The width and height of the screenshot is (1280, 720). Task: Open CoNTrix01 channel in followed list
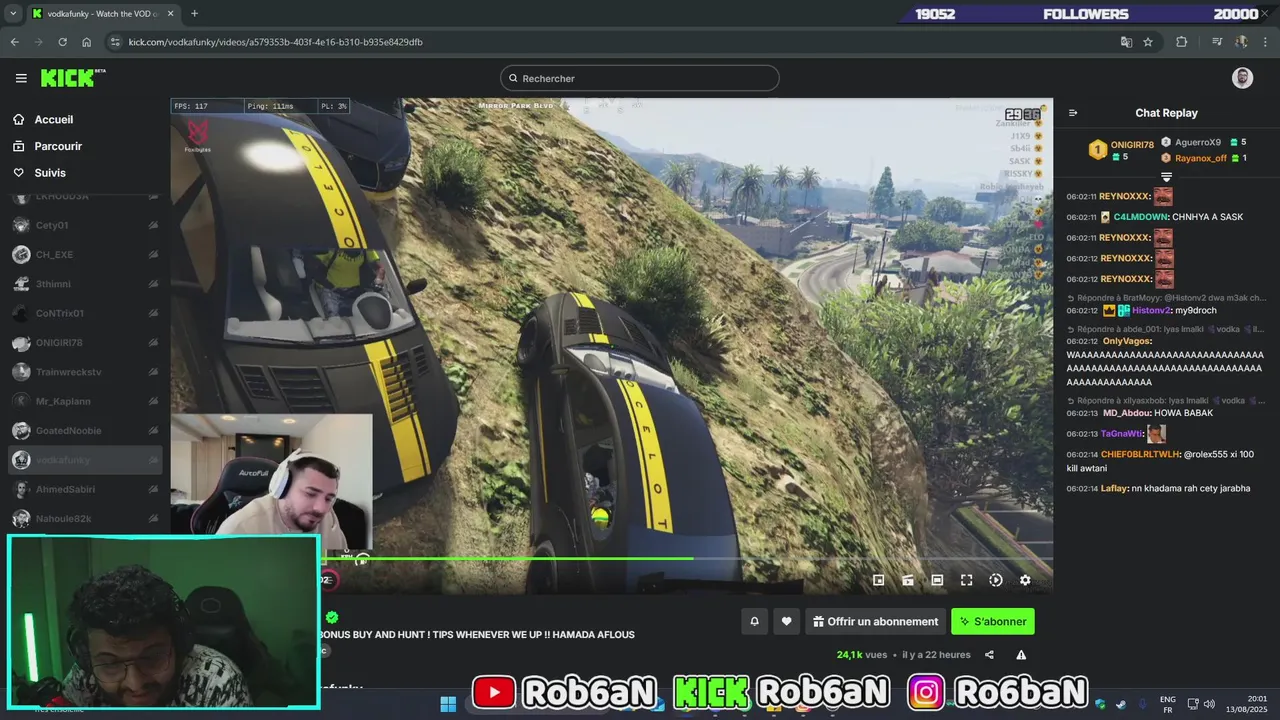tap(85, 313)
